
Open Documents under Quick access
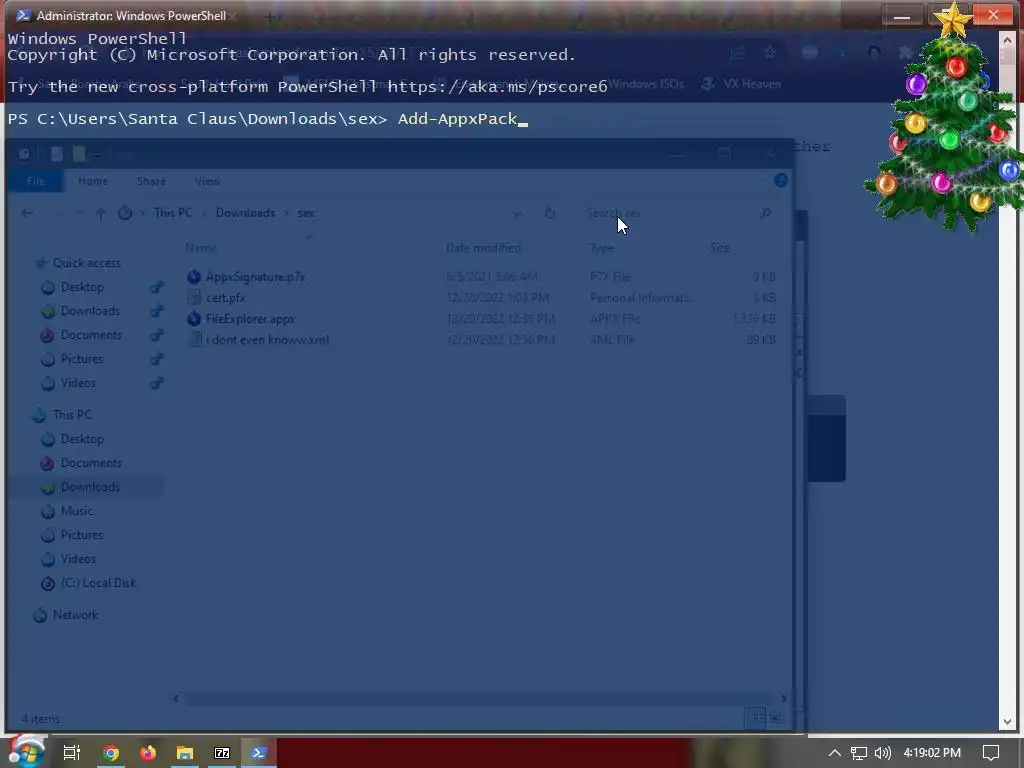(x=91, y=335)
